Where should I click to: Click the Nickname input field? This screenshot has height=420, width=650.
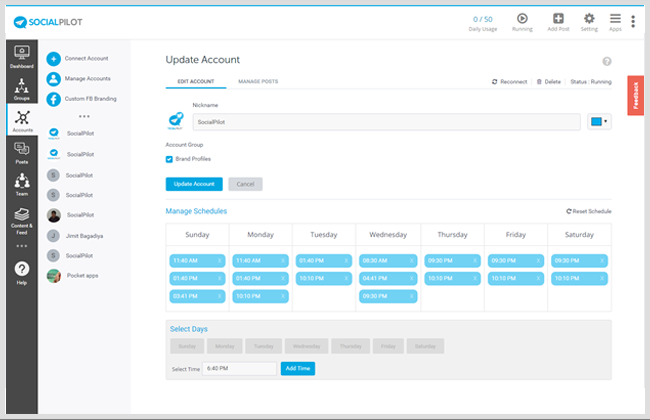386,122
